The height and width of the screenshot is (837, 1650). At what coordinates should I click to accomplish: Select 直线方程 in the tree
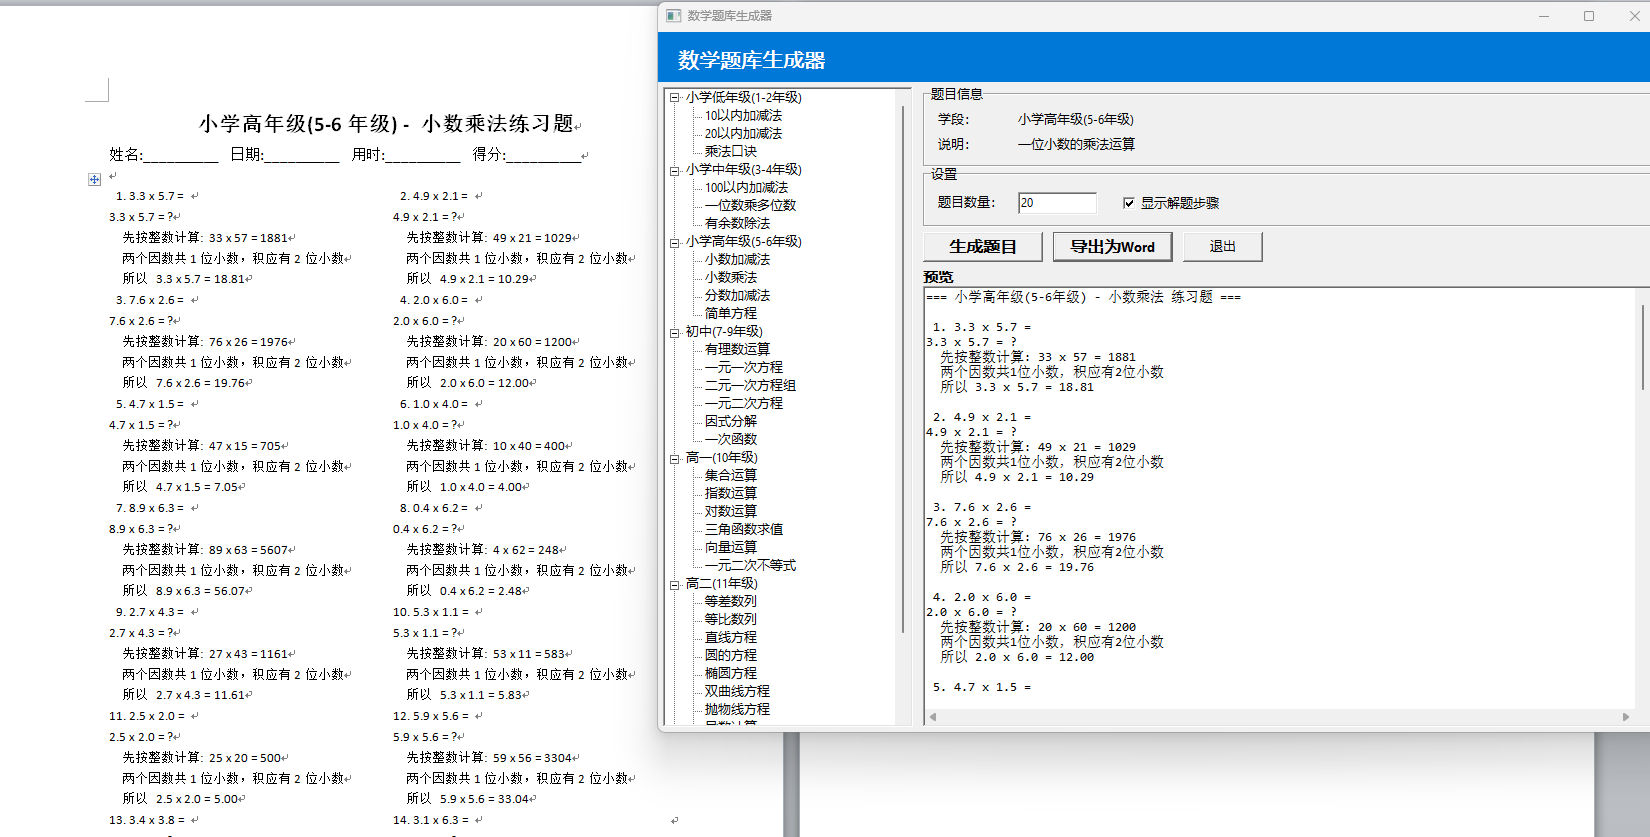click(x=730, y=638)
